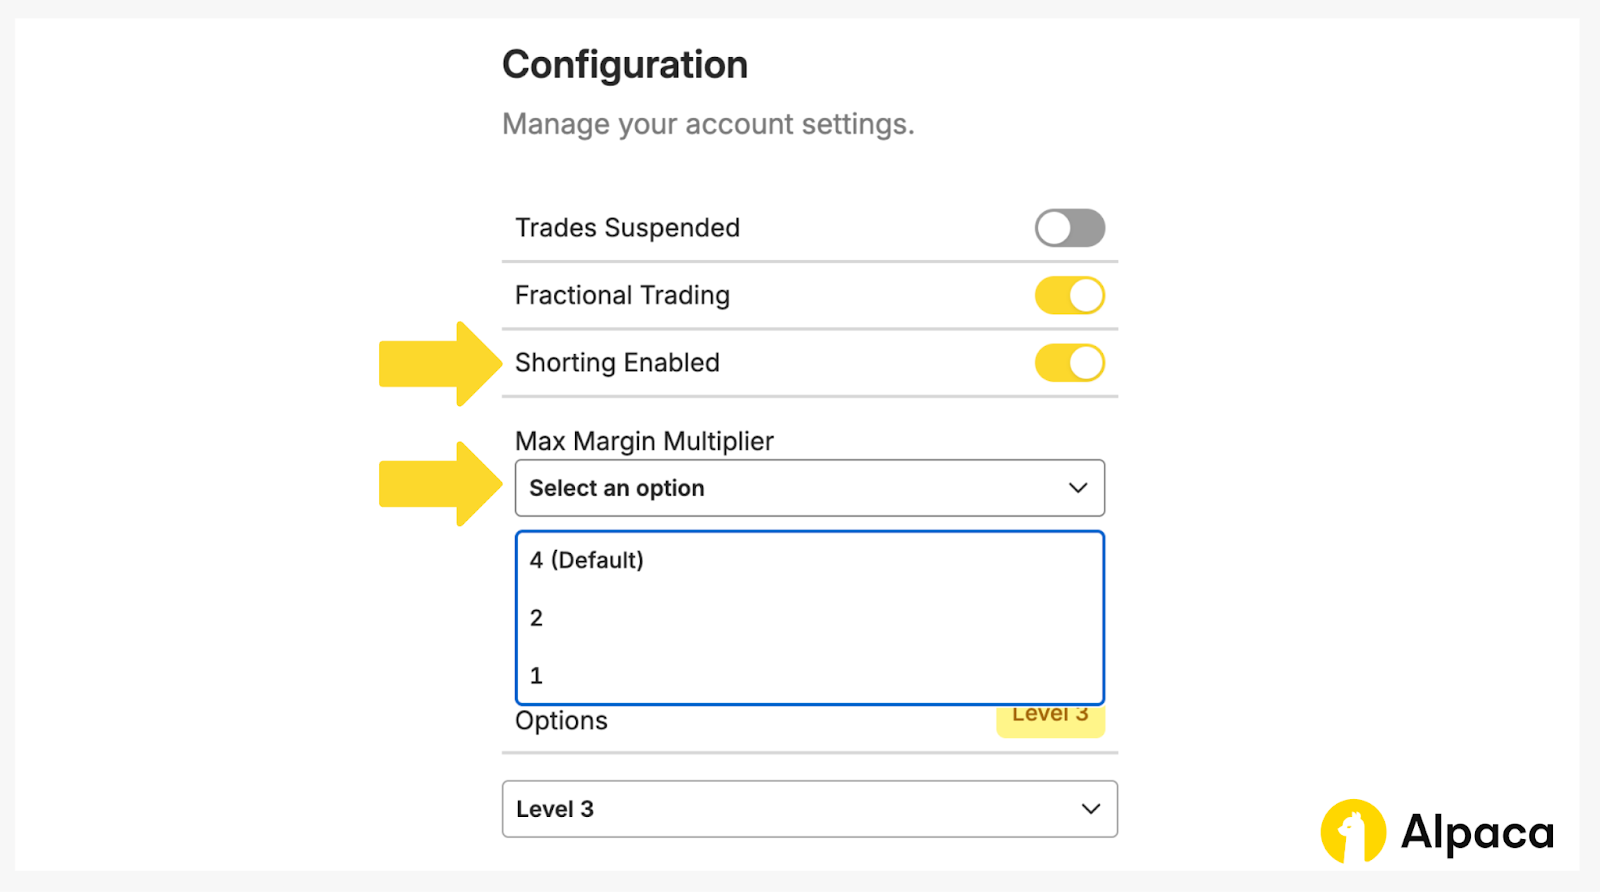Click the Options row label

click(561, 721)
